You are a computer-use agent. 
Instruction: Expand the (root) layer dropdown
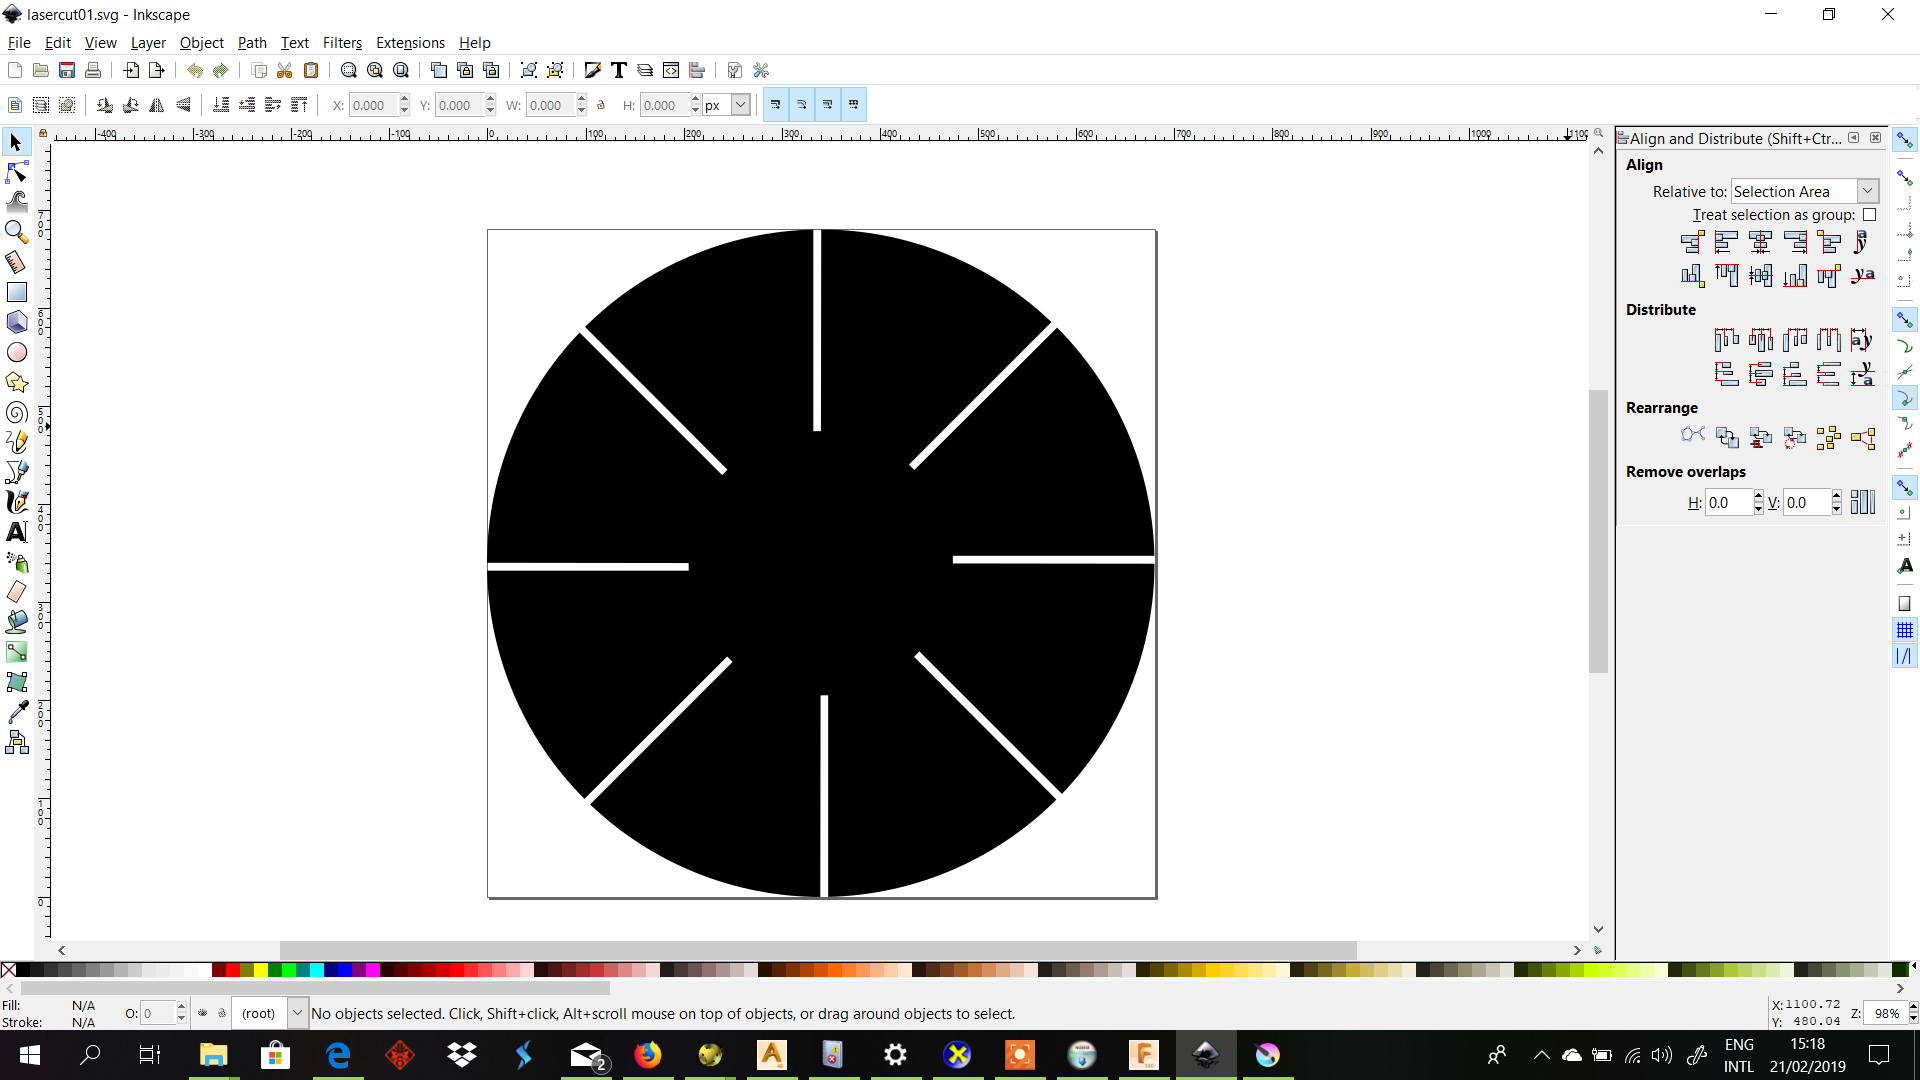(297, 1013)
